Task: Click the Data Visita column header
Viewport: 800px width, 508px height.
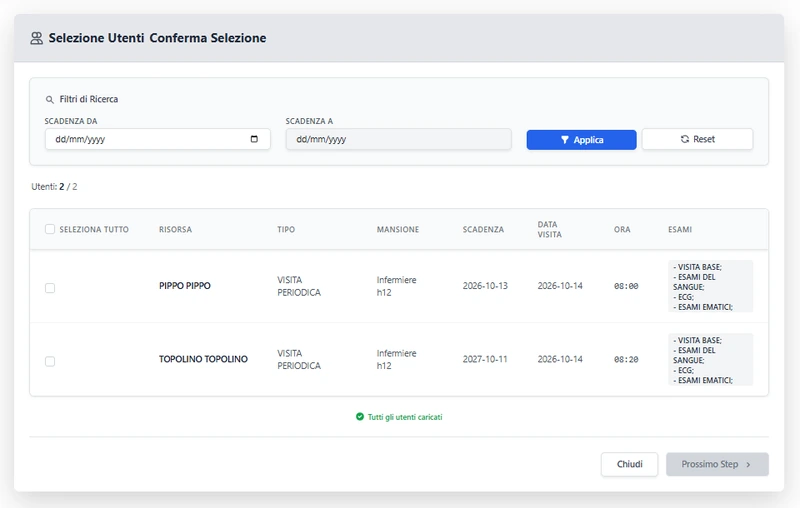Action: [x=549, y=230]
